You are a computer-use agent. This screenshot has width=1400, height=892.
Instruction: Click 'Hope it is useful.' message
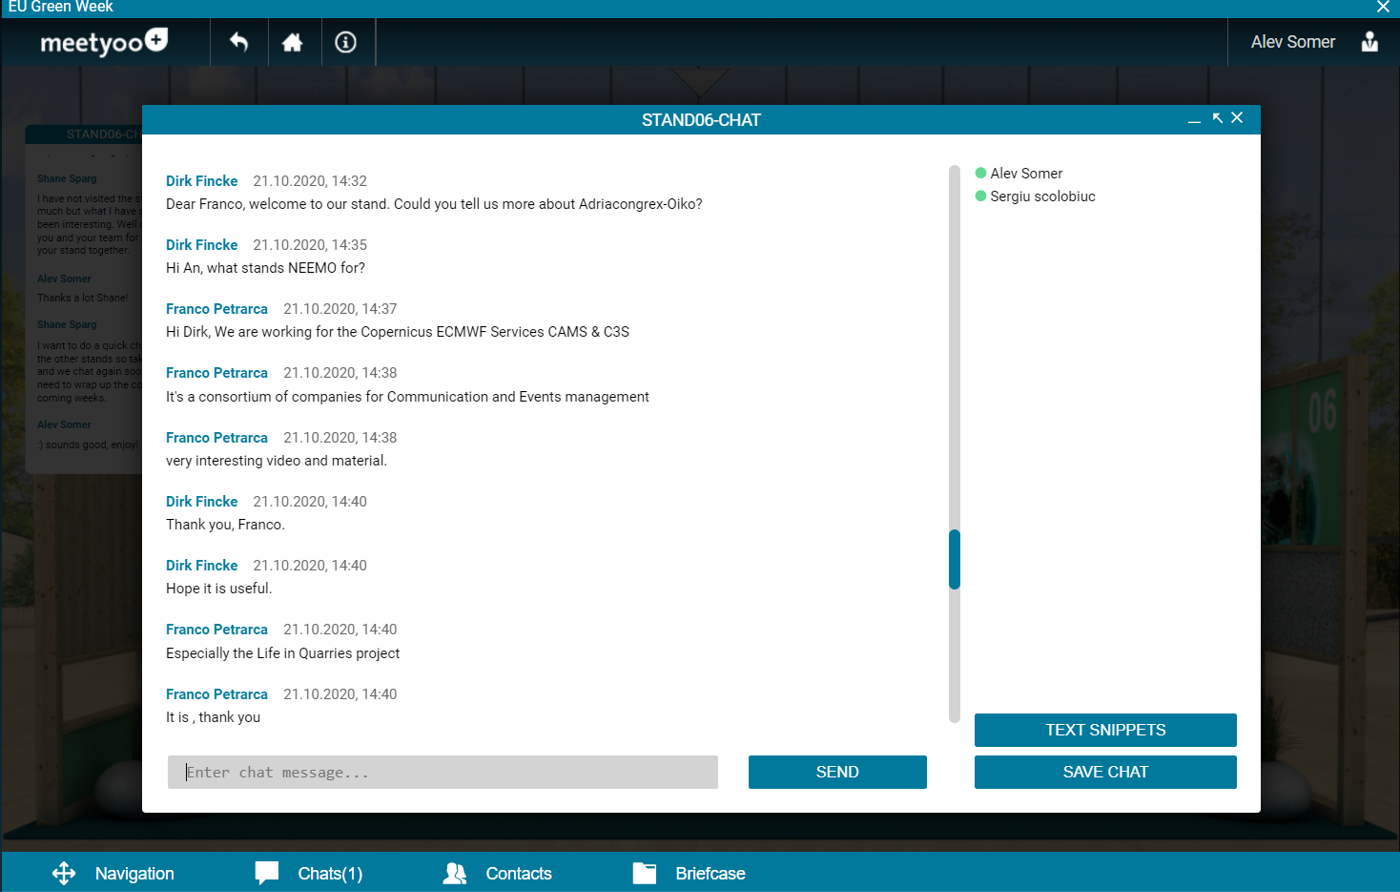pyautogui.click(x=219, y=589)
